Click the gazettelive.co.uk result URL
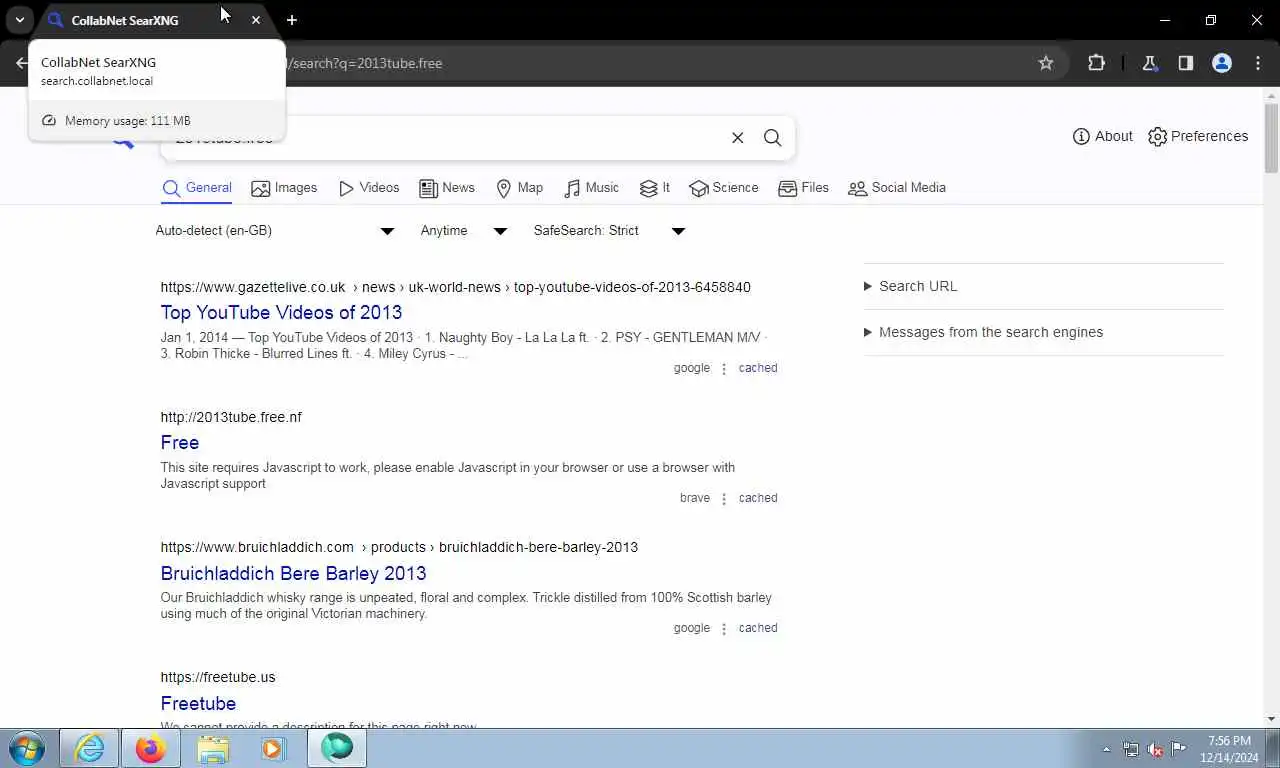Viewport: 1280px width, 768px height. pyautogui.click(x=455, y=287)
